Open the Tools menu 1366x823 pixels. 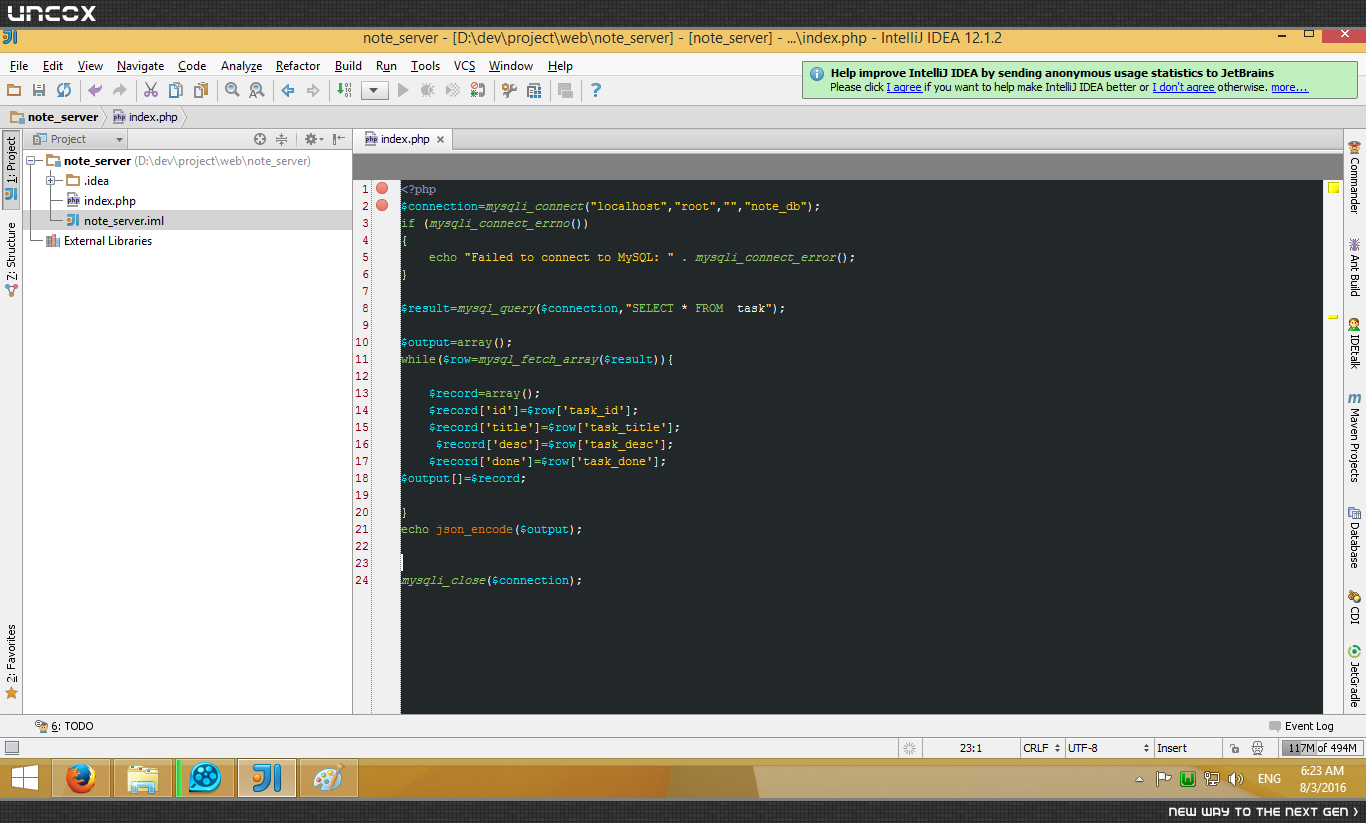pyautogui.click(x=425, y=66)
